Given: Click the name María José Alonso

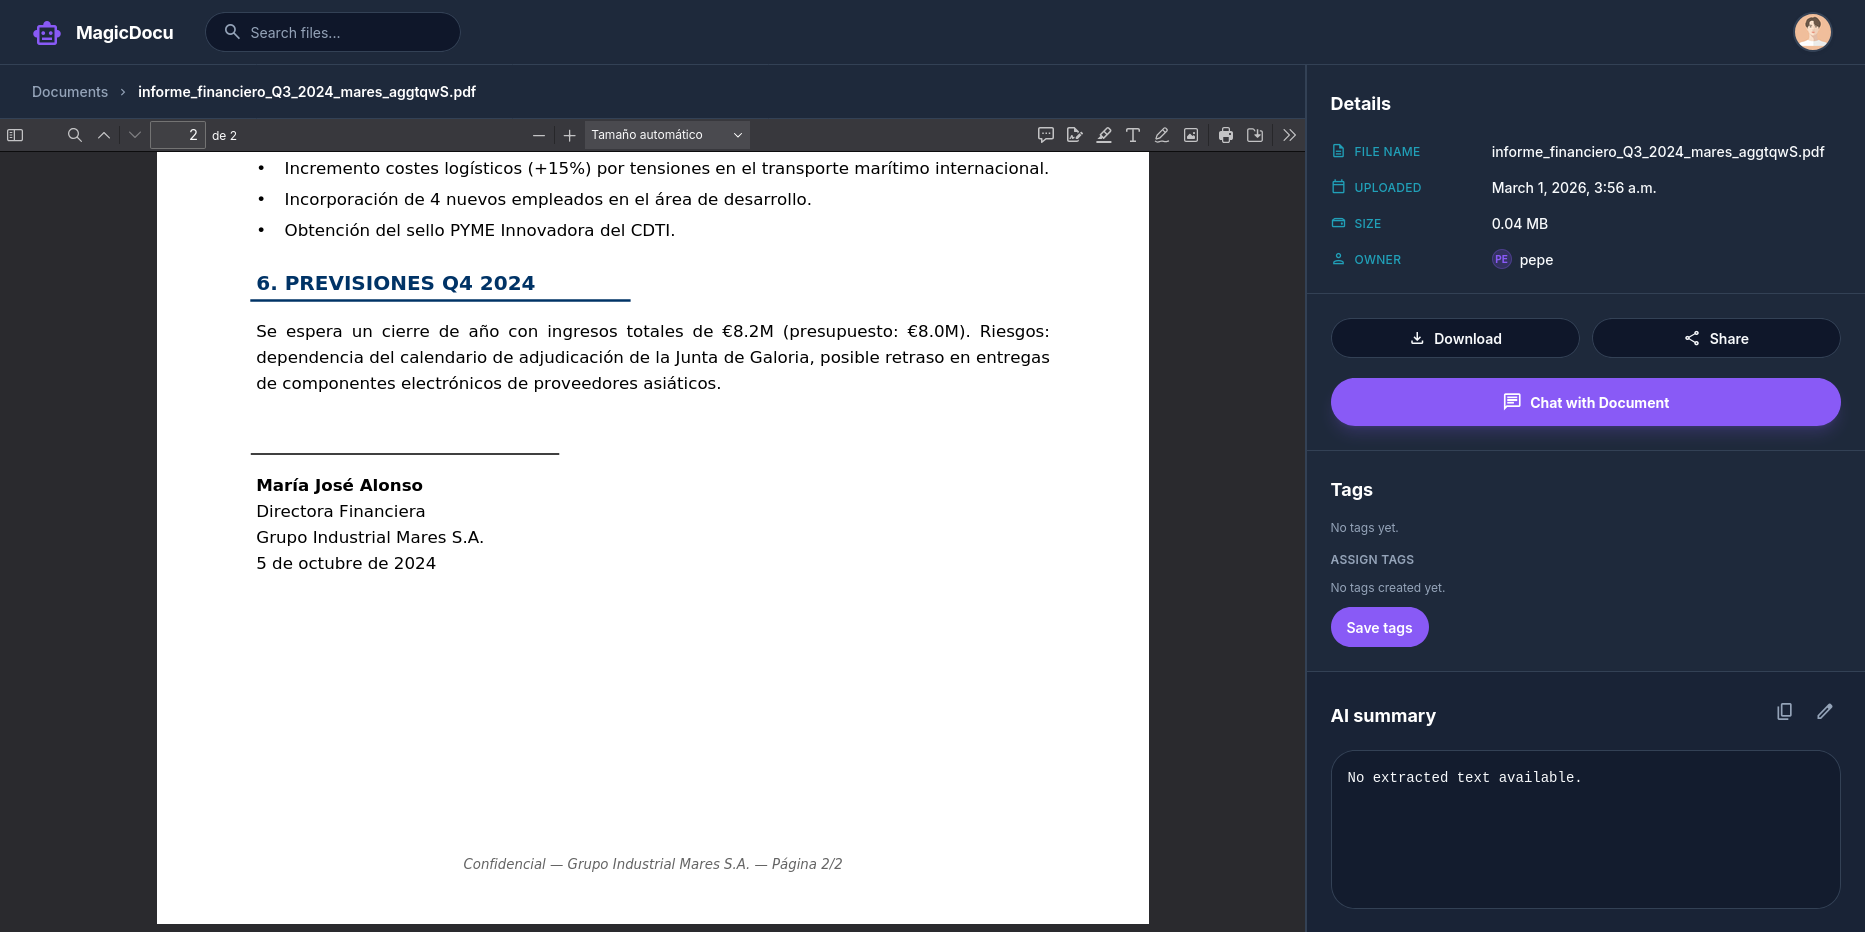Looking at the screenshot, I should coord(340,485).
